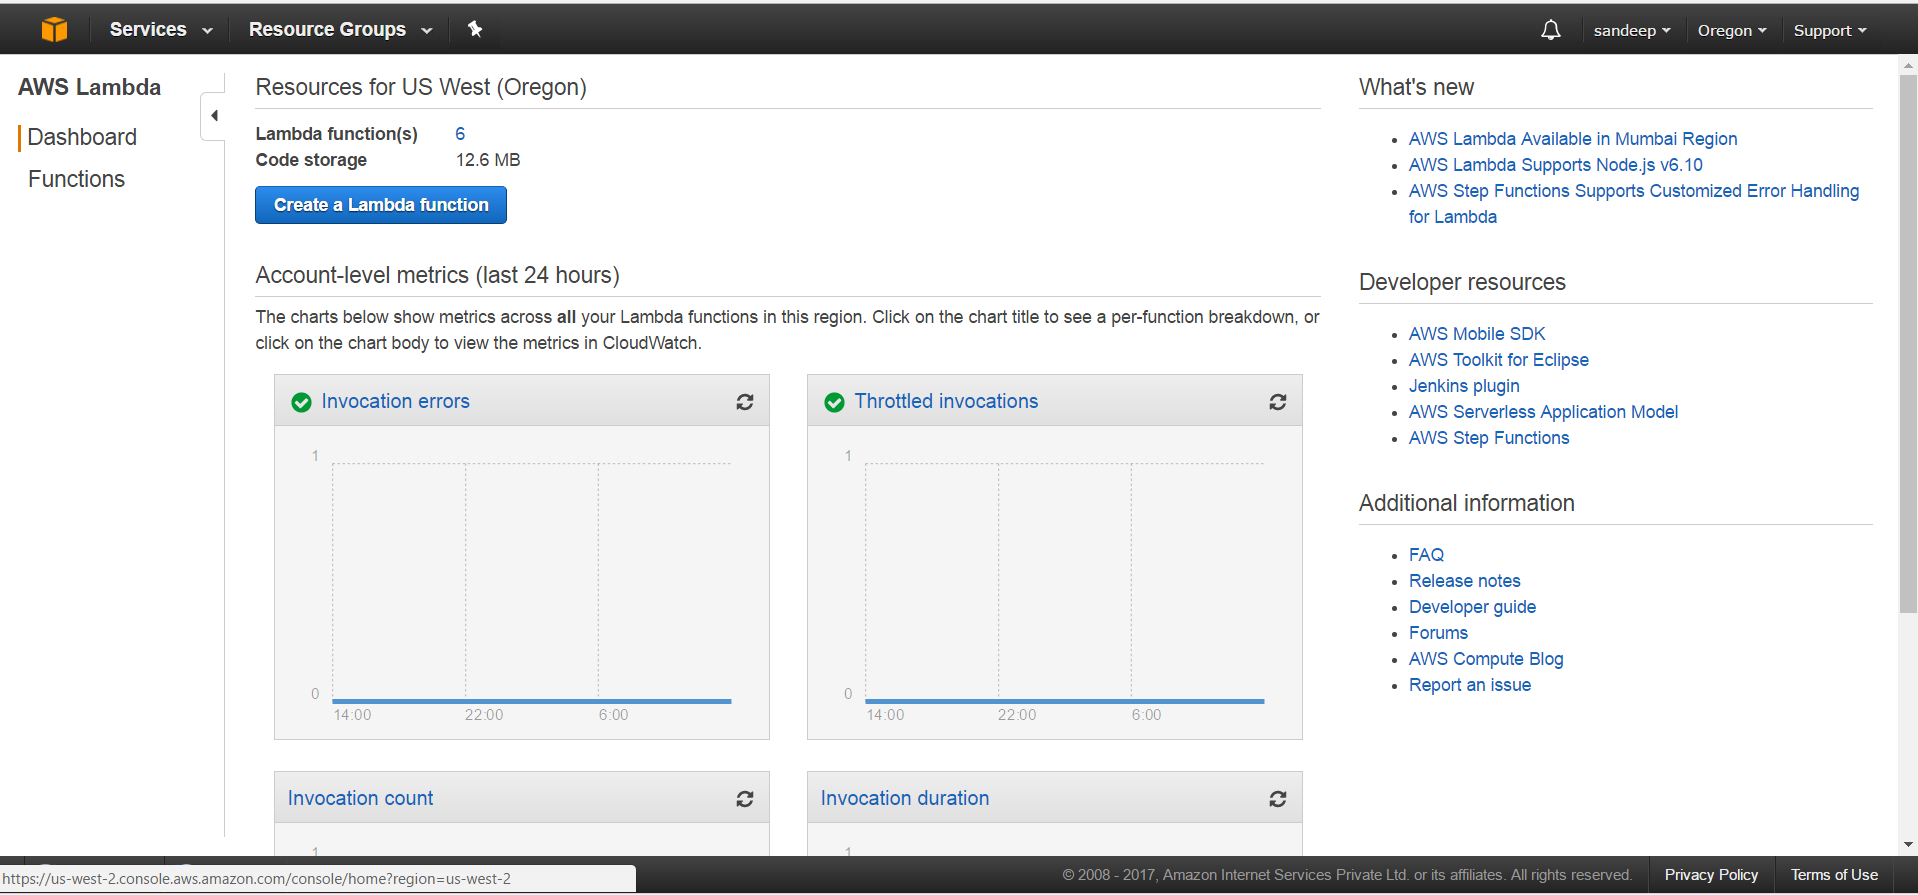Open the Invocation duration chart title
This screenshot has height=895, width=1918.
[x=905, y=798]
